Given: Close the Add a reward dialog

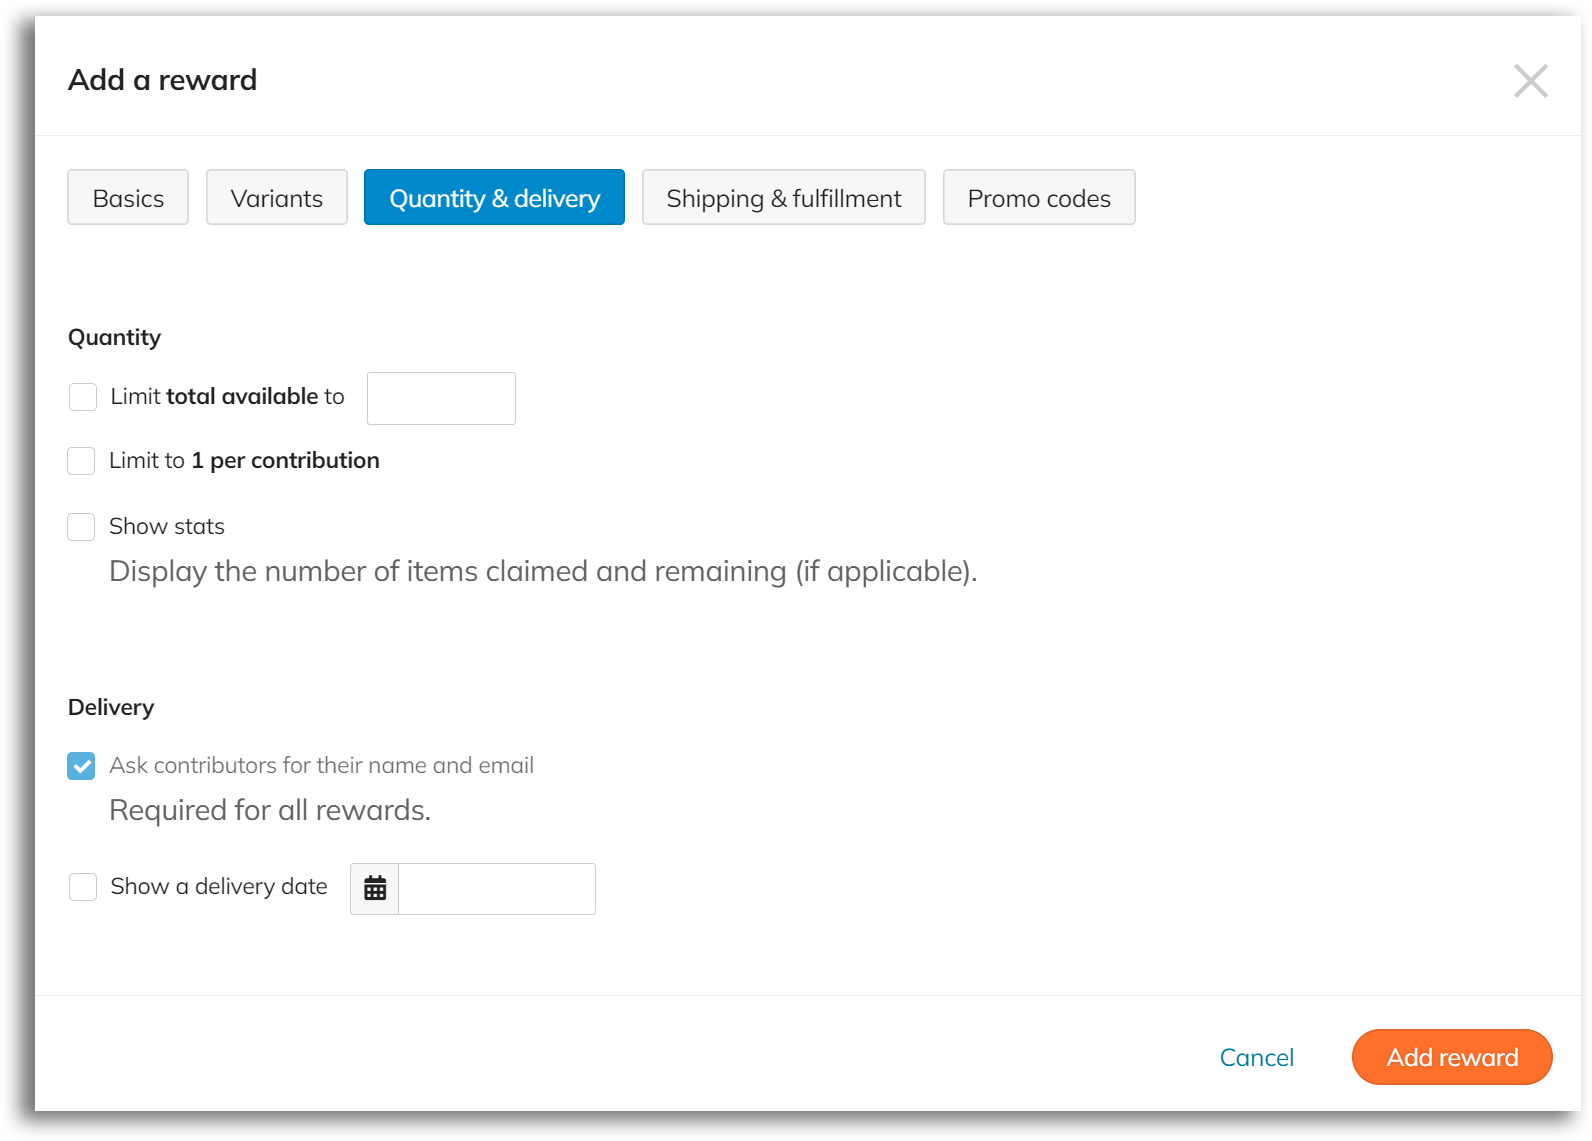Looking at the screenshot, I should (x=1530, y=81).
